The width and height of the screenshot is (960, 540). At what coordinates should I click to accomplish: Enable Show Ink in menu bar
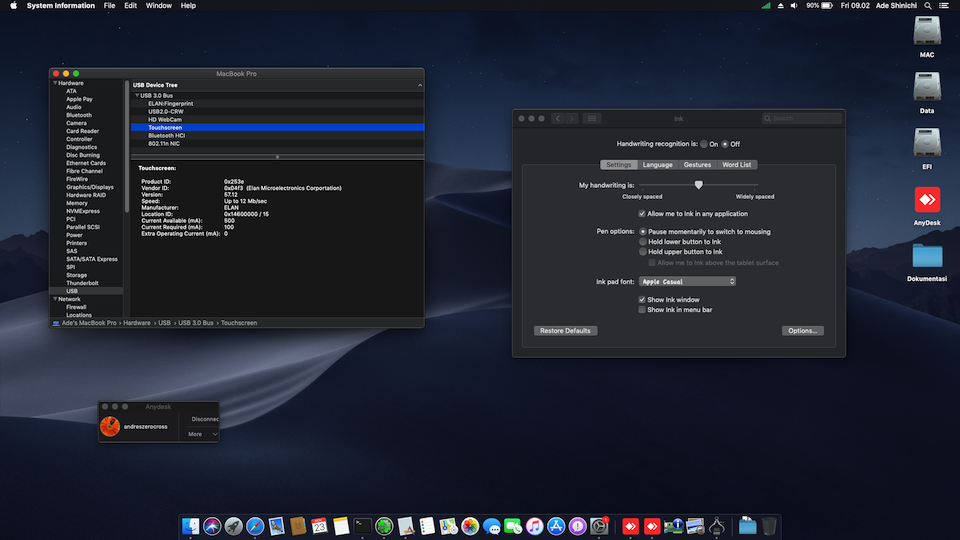point(642,310)
